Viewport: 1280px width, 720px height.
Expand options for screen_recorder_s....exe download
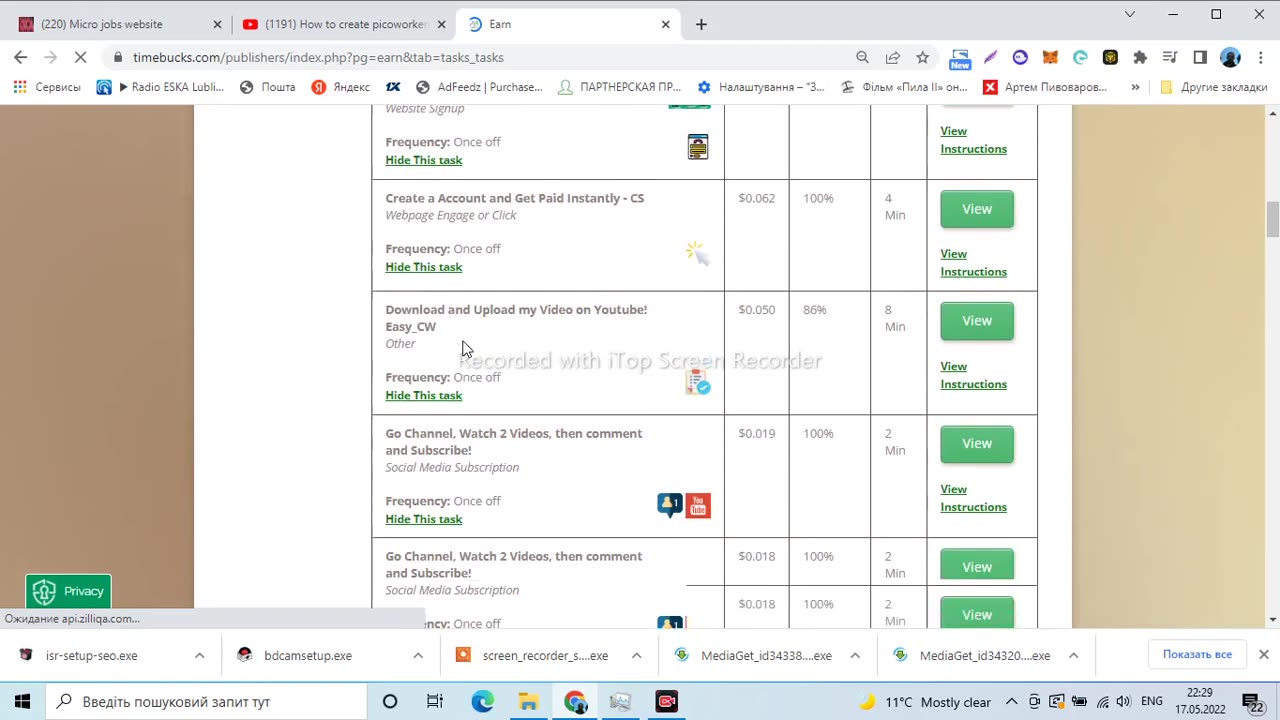tap(636, 656)
